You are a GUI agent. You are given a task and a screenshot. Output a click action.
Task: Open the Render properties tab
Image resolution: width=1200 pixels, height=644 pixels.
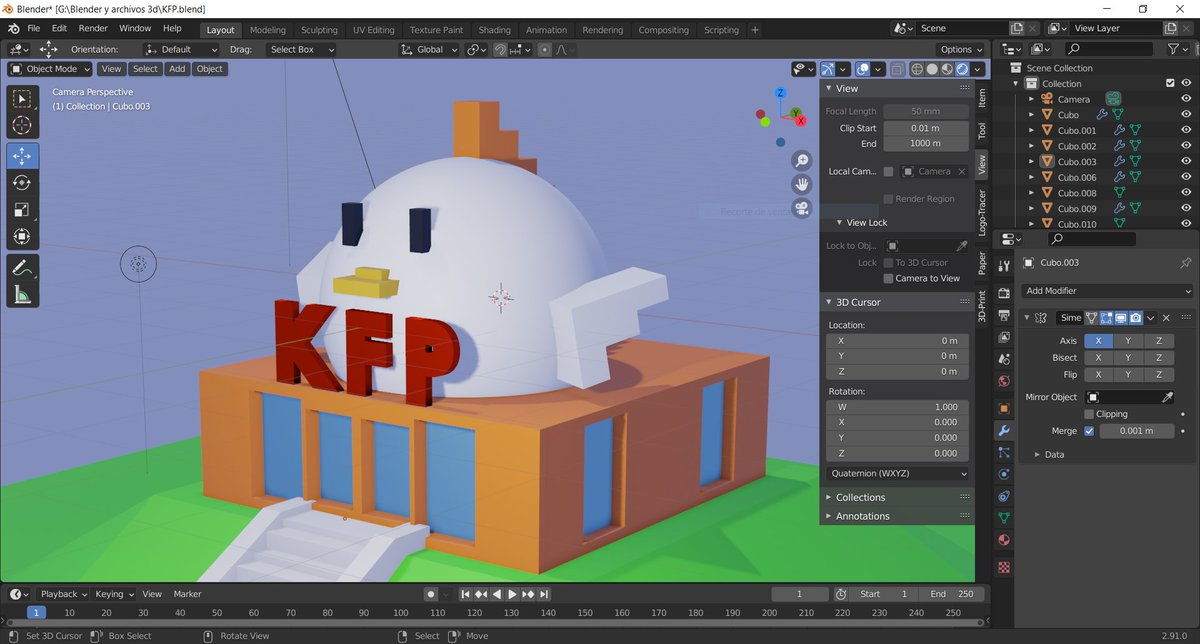click(1004, 294)
